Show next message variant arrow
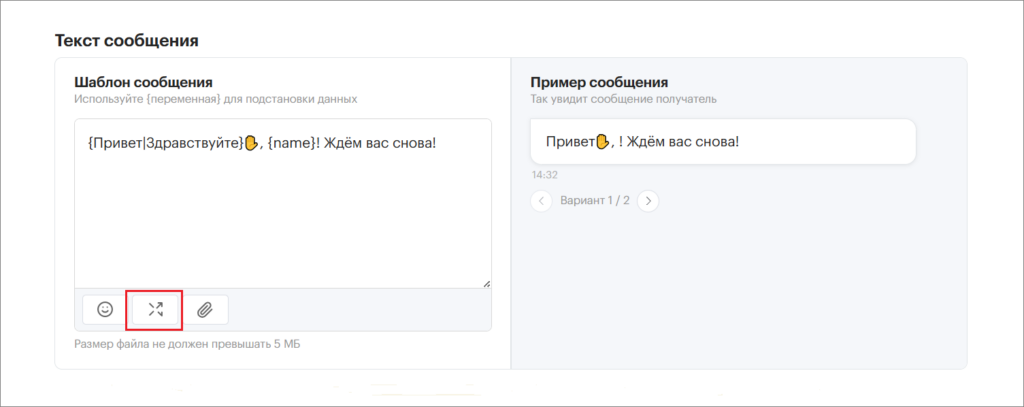The image size is (1024, 407). (648, 201)
